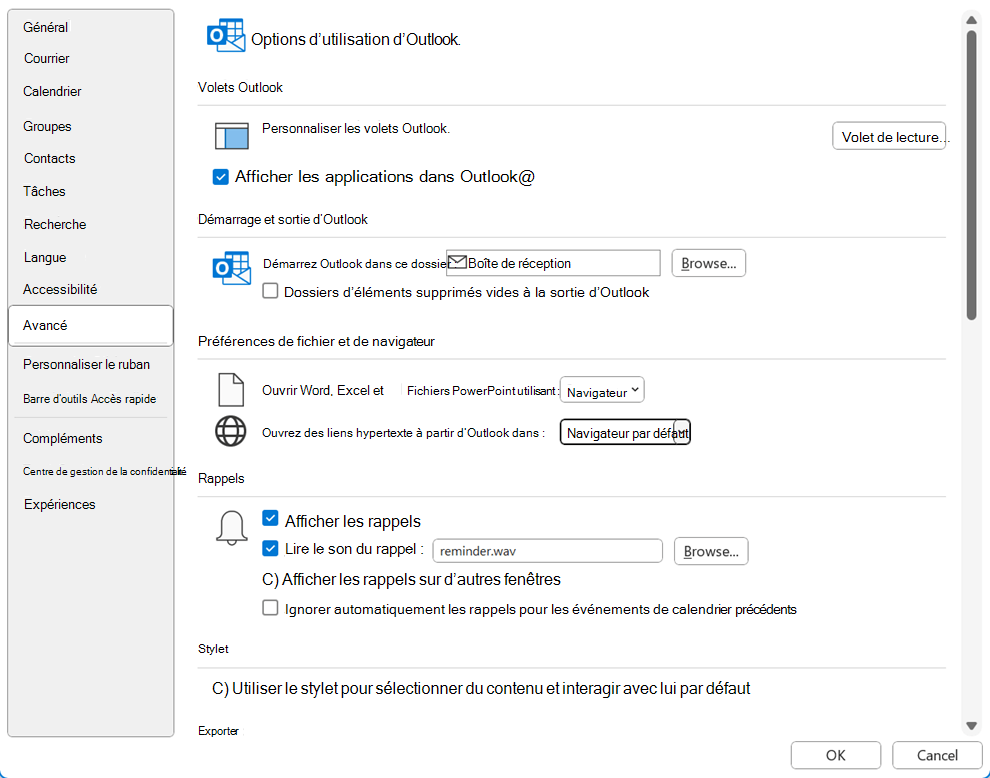
Task: Click the Démarrage et sortie d'Outlook heading
Action: (x=283, y=219)
